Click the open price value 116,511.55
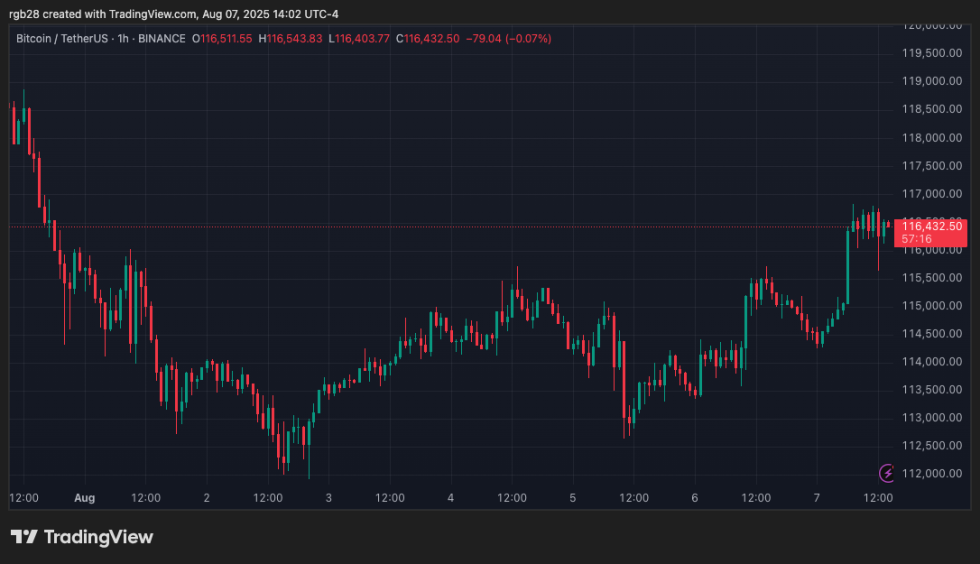This screenshot has width=980, height=564. tap(227, 39)
